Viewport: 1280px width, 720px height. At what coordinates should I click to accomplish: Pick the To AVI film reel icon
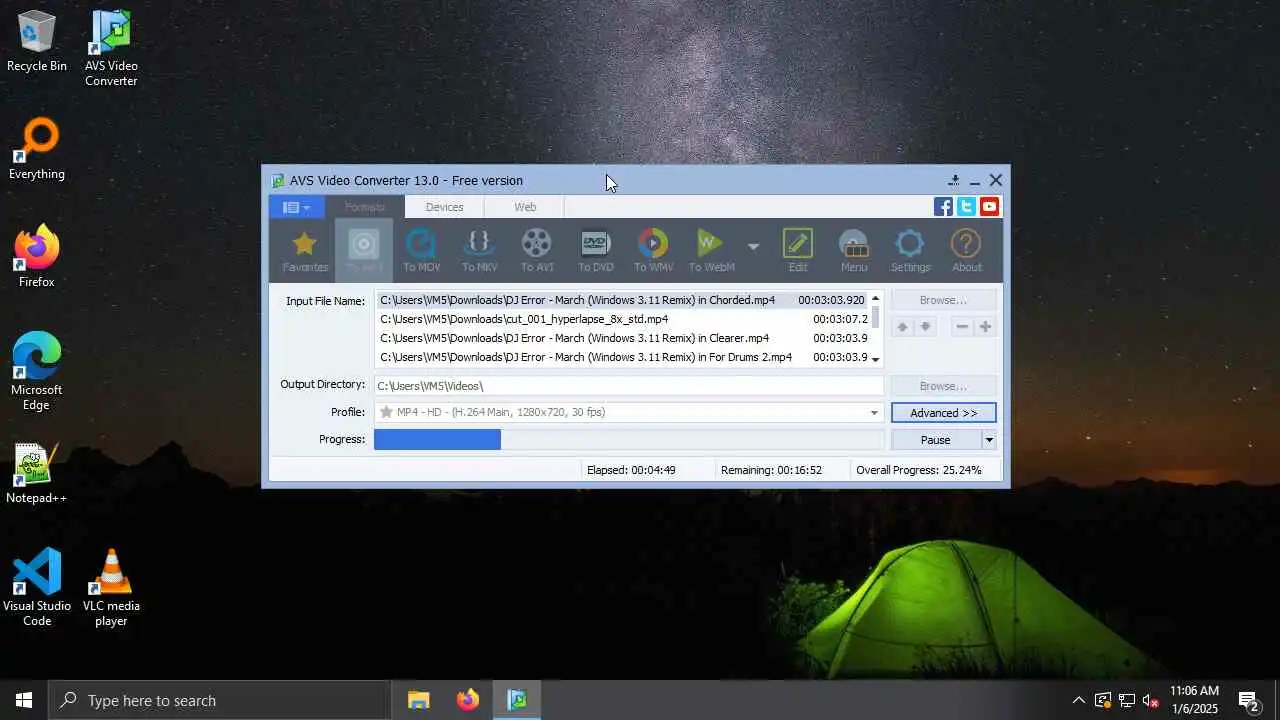pyautogui.click(x=537, y=250)
